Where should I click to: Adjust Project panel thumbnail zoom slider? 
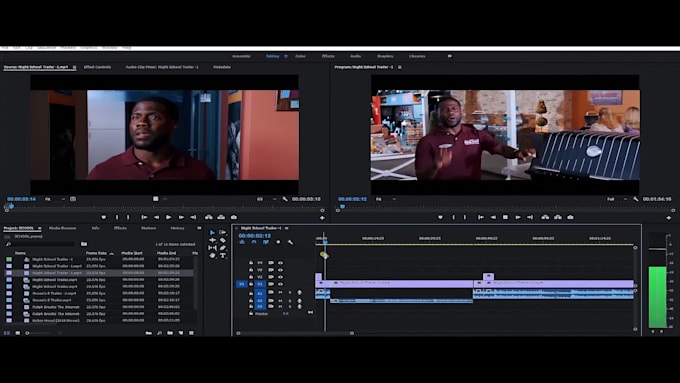point(39,333)
